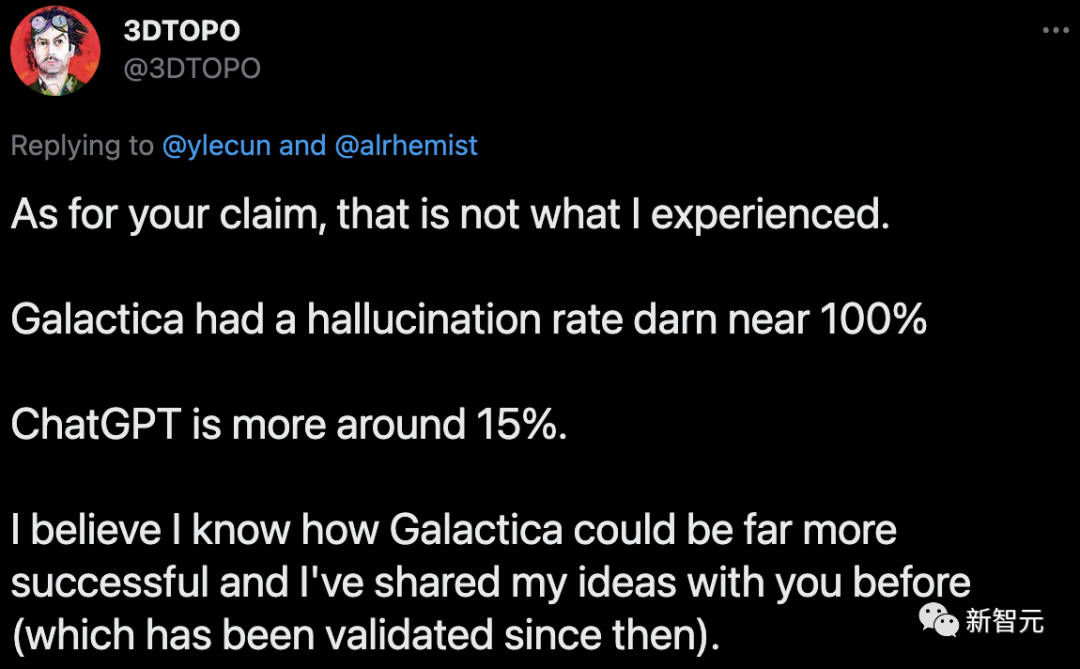Image resolution: width=1080 pixels, height=669 pixels.
Task: Click the word "ChatGPT" in the tweet
Action: 95,425
